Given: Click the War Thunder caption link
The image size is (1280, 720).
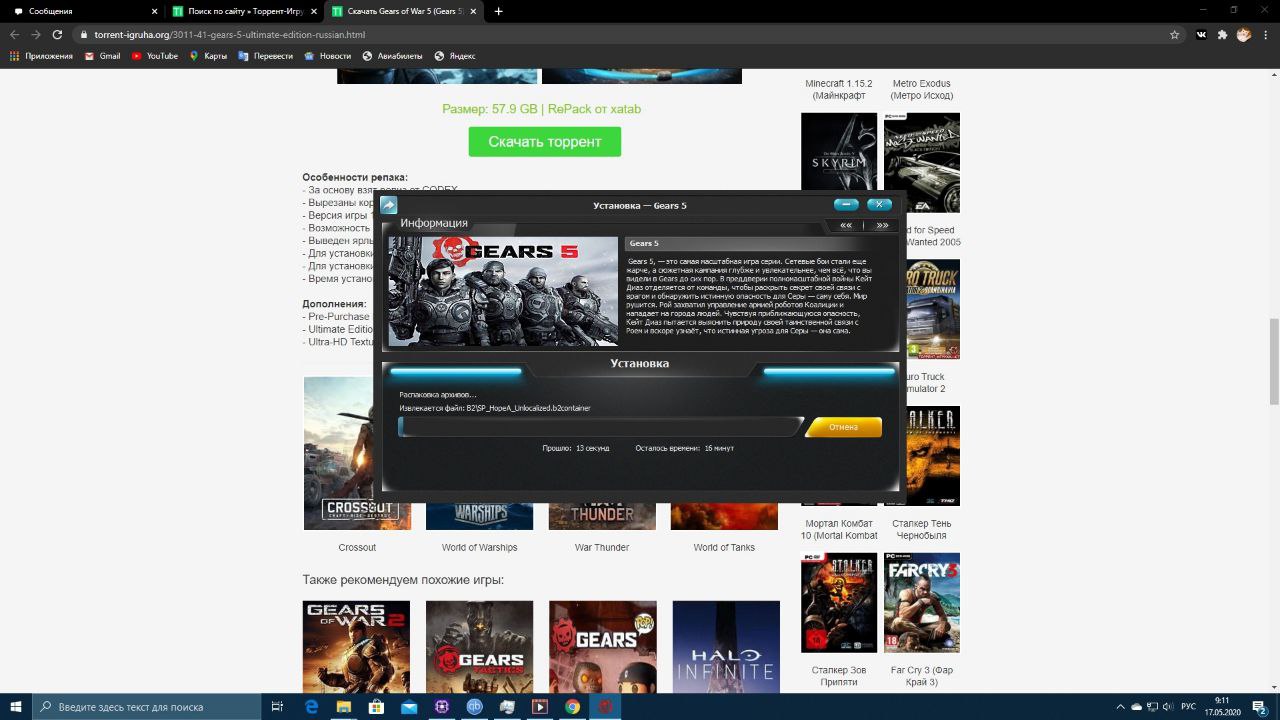Looking at the screenshot, I should tap(602, 547).
